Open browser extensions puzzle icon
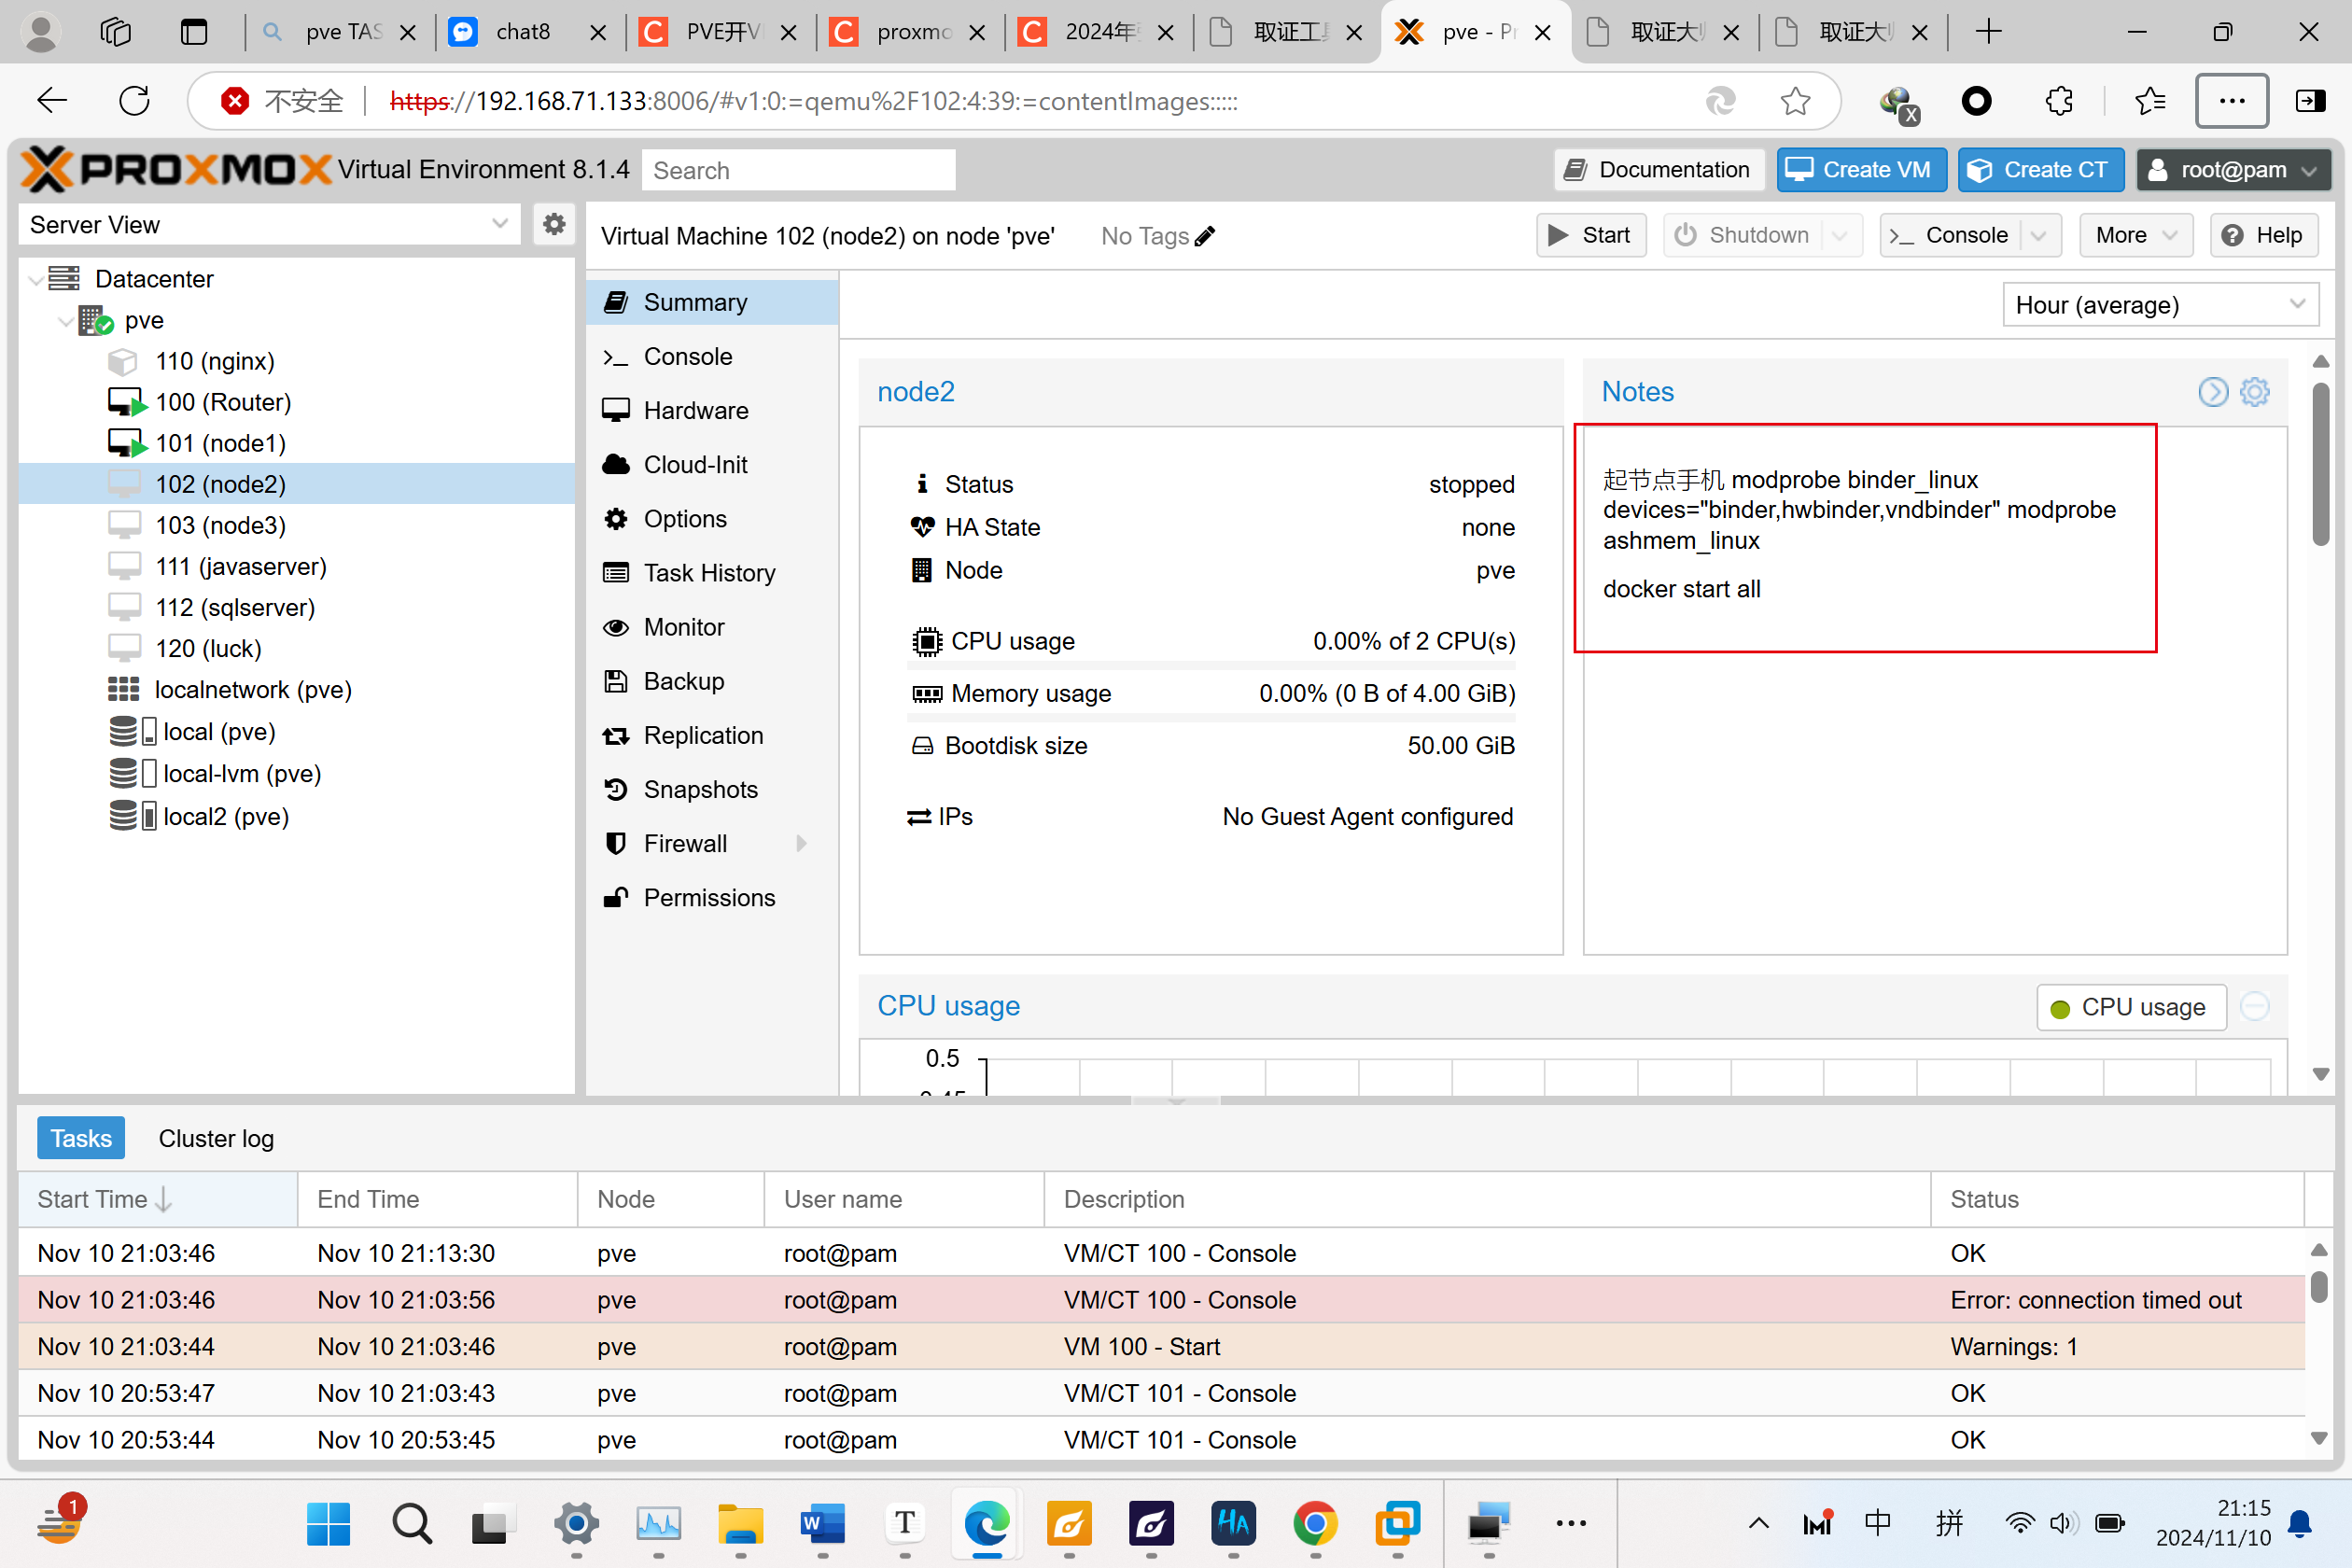2352x1568 pixels. coord(2058,100)
